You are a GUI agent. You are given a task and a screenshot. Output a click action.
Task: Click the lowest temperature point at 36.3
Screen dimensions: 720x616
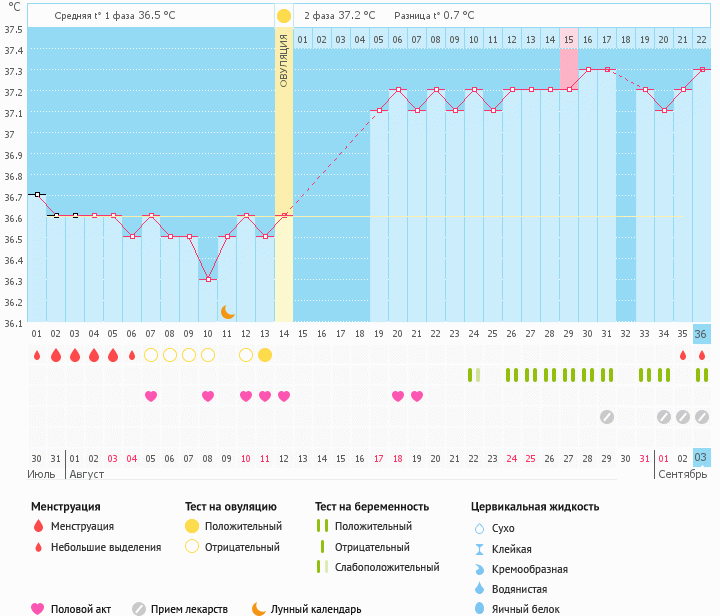(x=208, y=279)
